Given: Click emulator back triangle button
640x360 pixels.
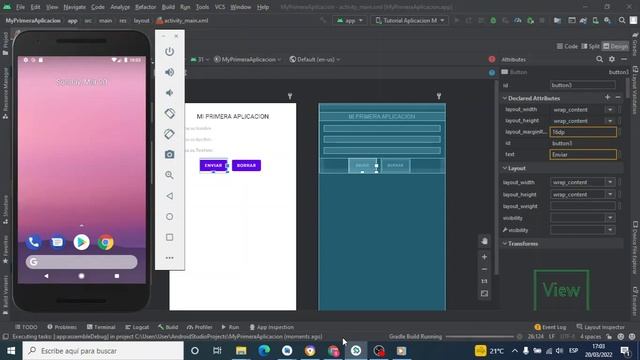Looking at the screenshot, I should click(x=169, y=196).
